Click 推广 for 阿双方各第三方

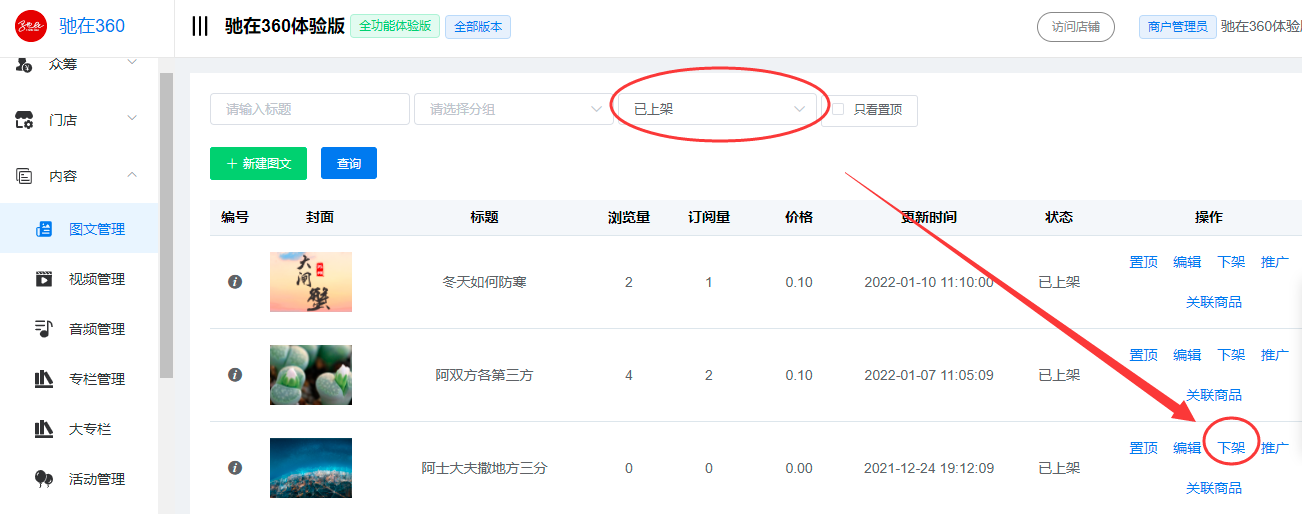1275,355
